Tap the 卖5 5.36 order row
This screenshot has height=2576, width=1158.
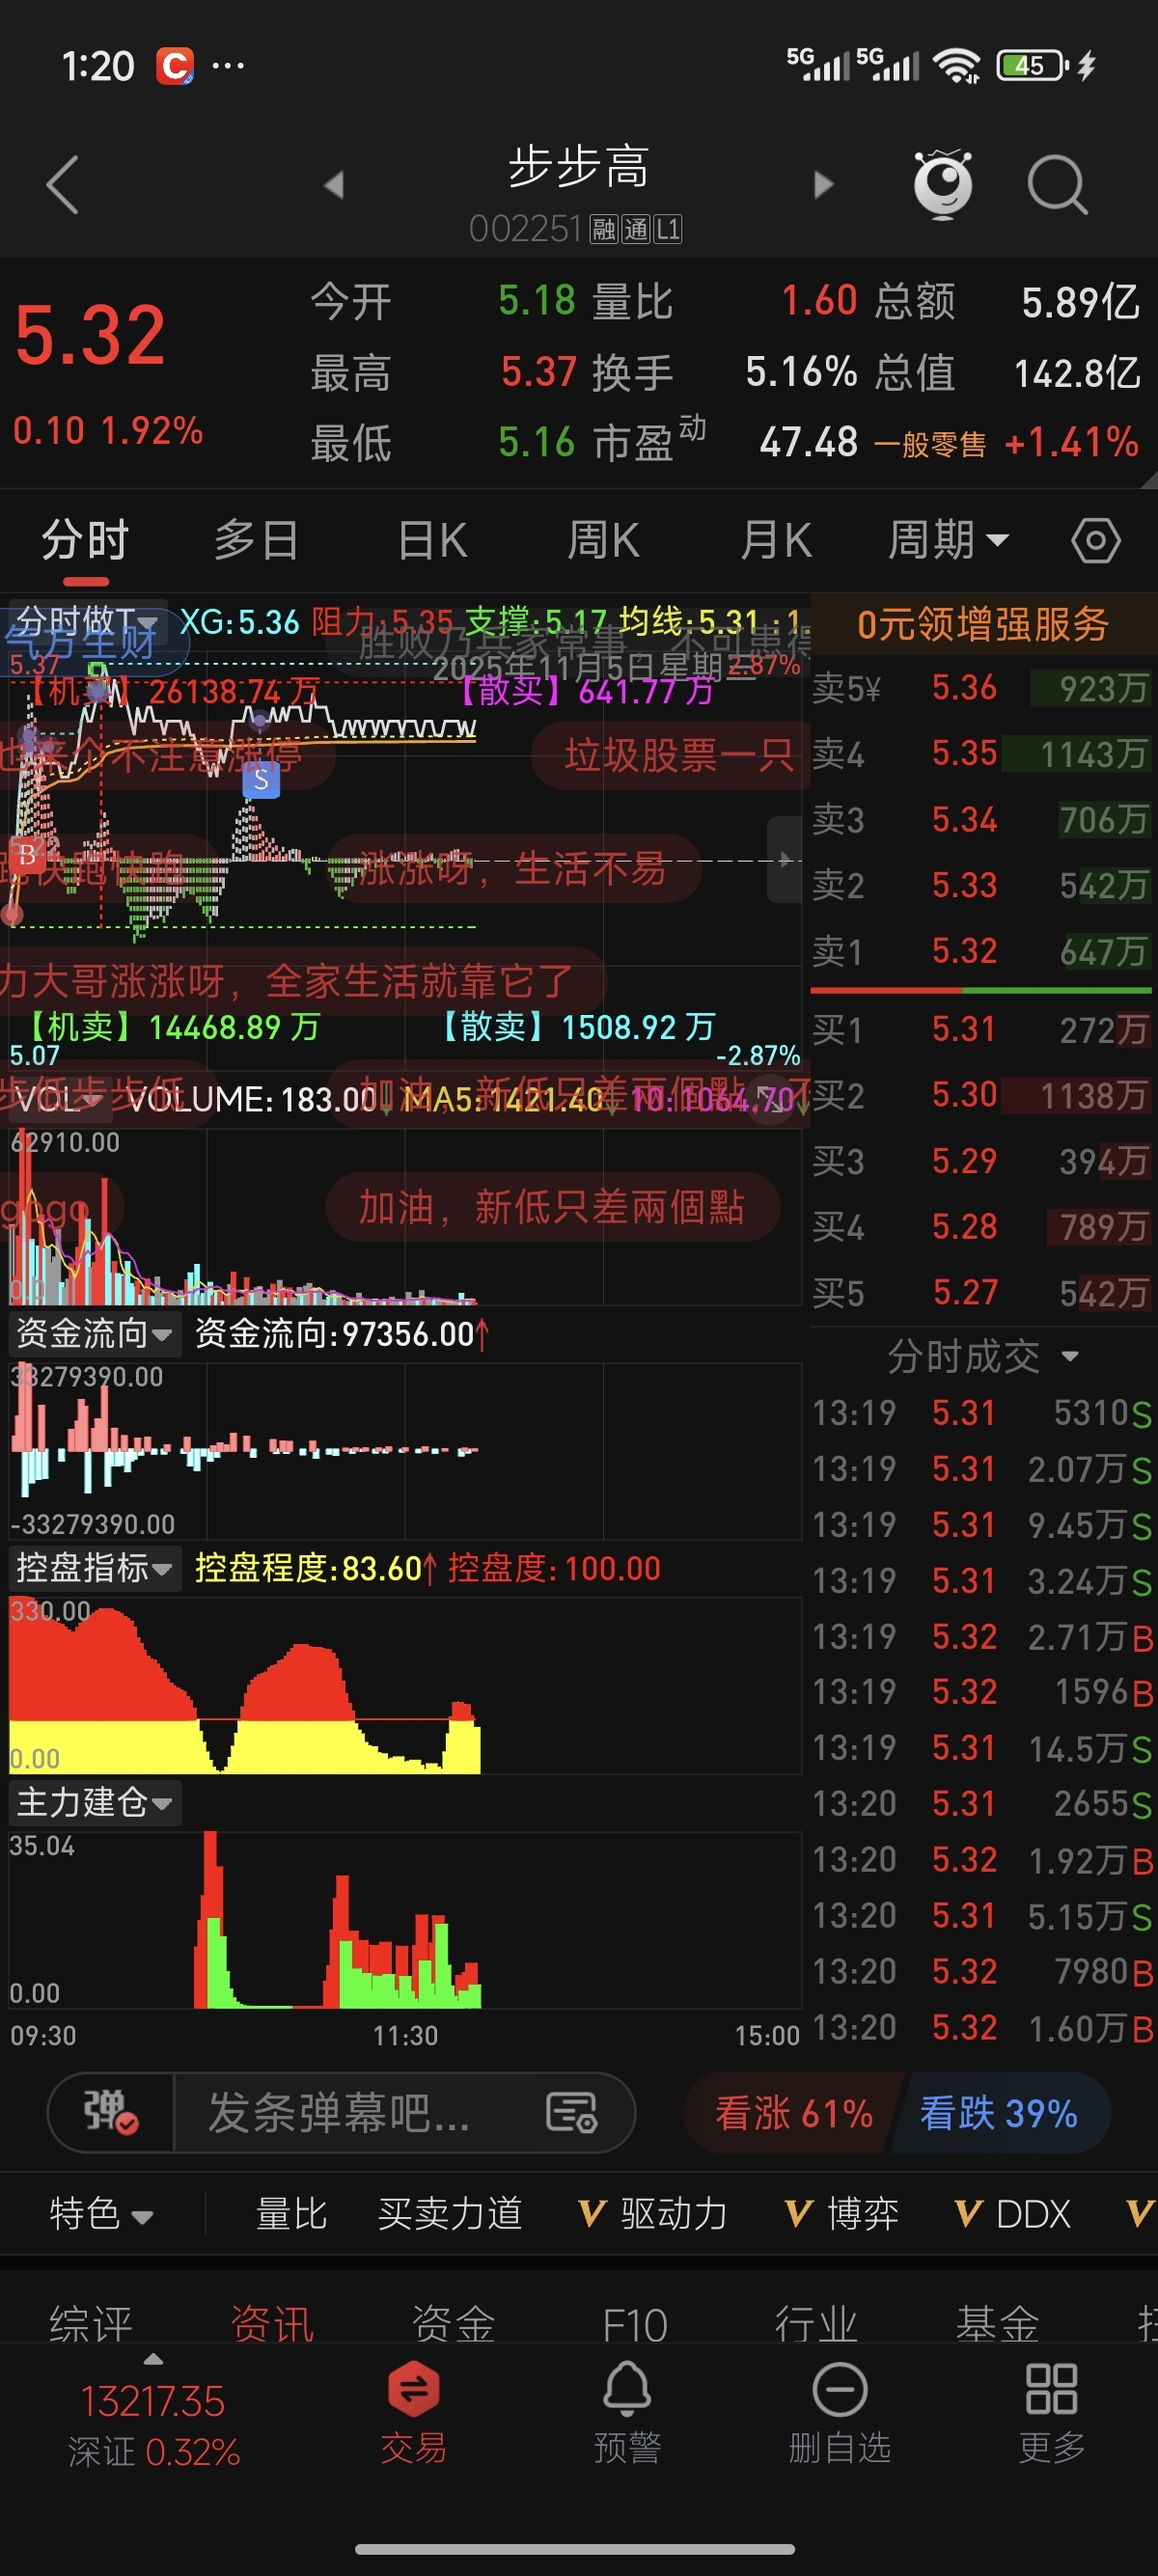tap(981, 688)
